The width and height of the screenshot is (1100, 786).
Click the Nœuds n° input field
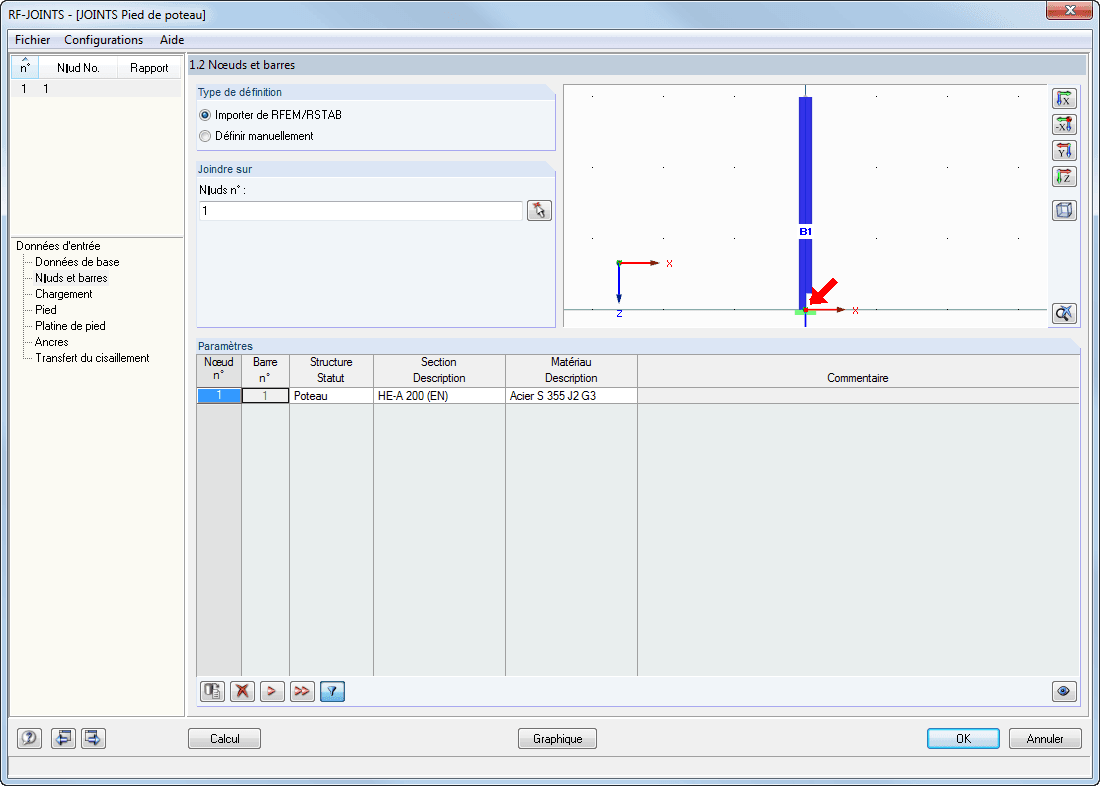click(x=361, y=211)
